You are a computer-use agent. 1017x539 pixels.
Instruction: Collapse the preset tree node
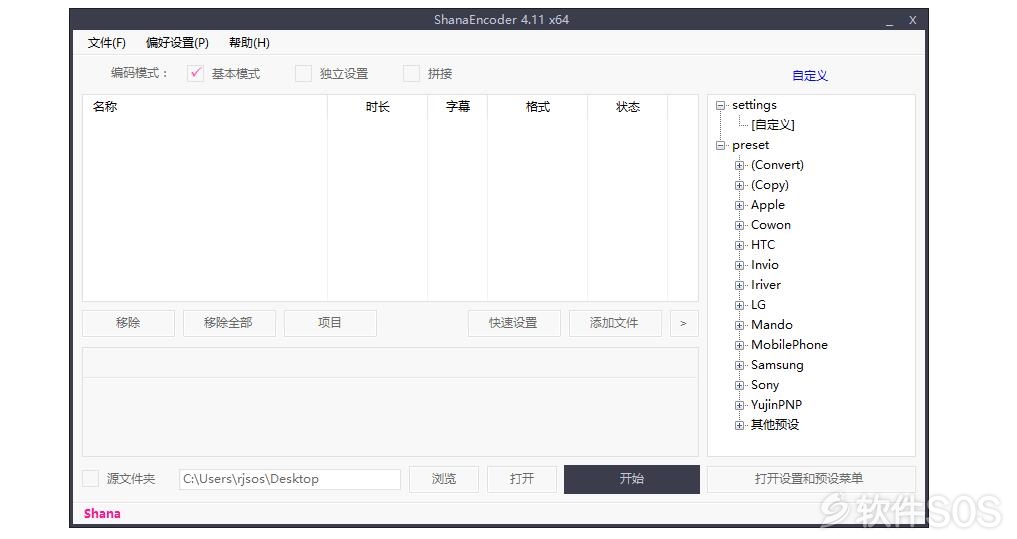720,145
